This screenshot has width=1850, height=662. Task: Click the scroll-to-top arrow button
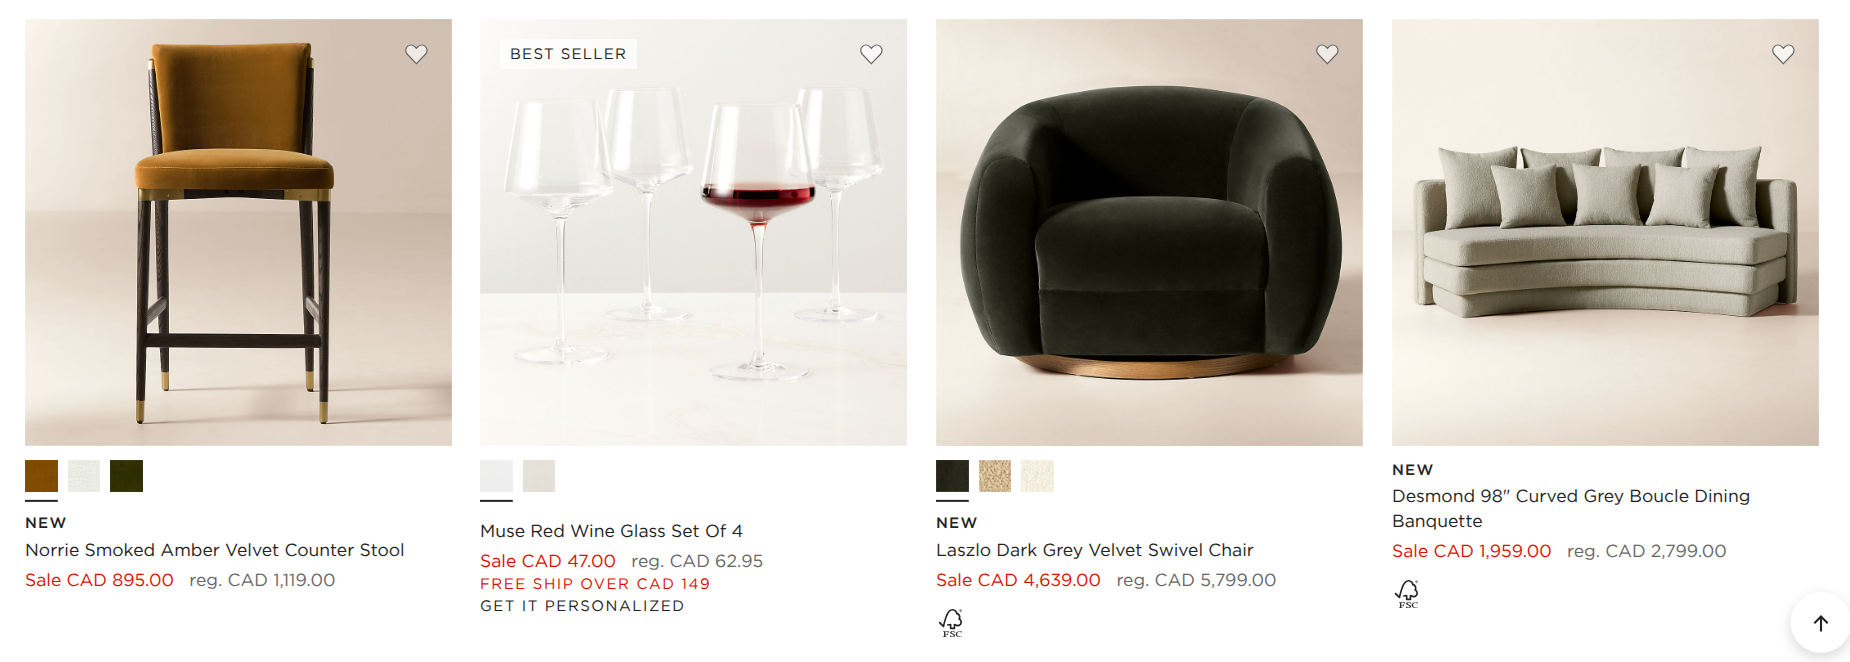[1819, 623]
